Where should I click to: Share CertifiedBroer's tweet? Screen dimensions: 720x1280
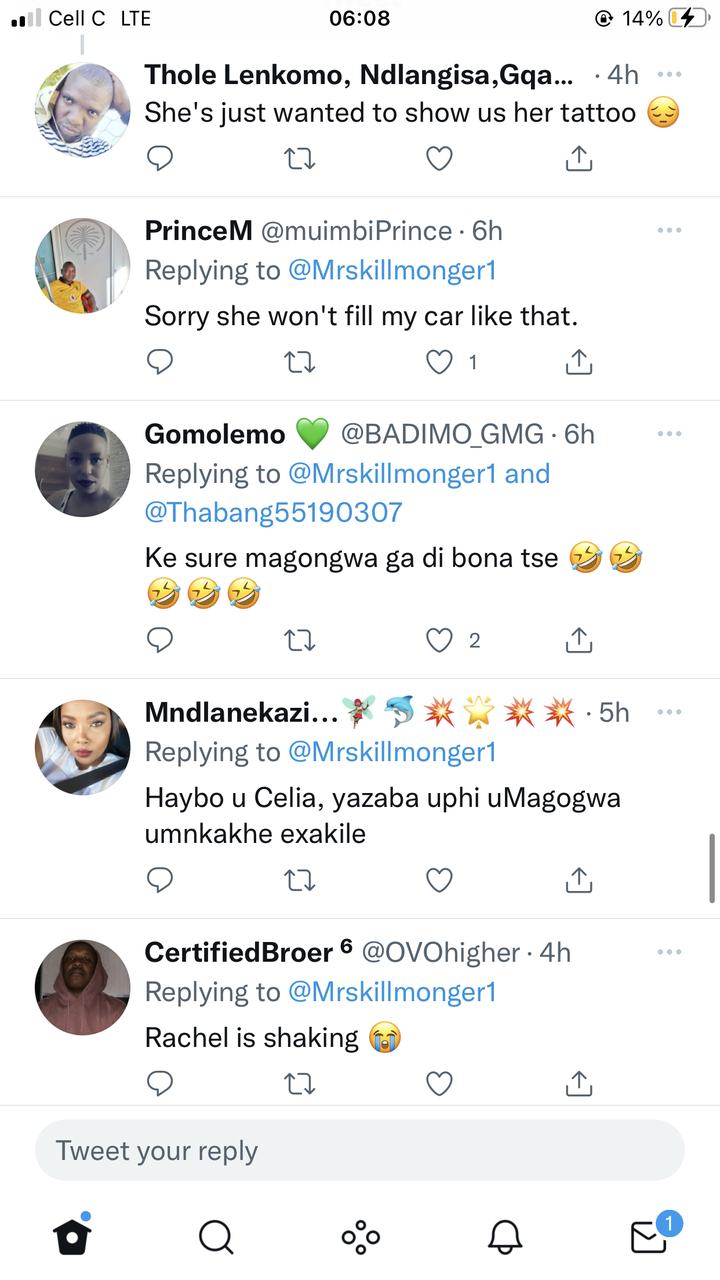click(x=579, y=1082)
